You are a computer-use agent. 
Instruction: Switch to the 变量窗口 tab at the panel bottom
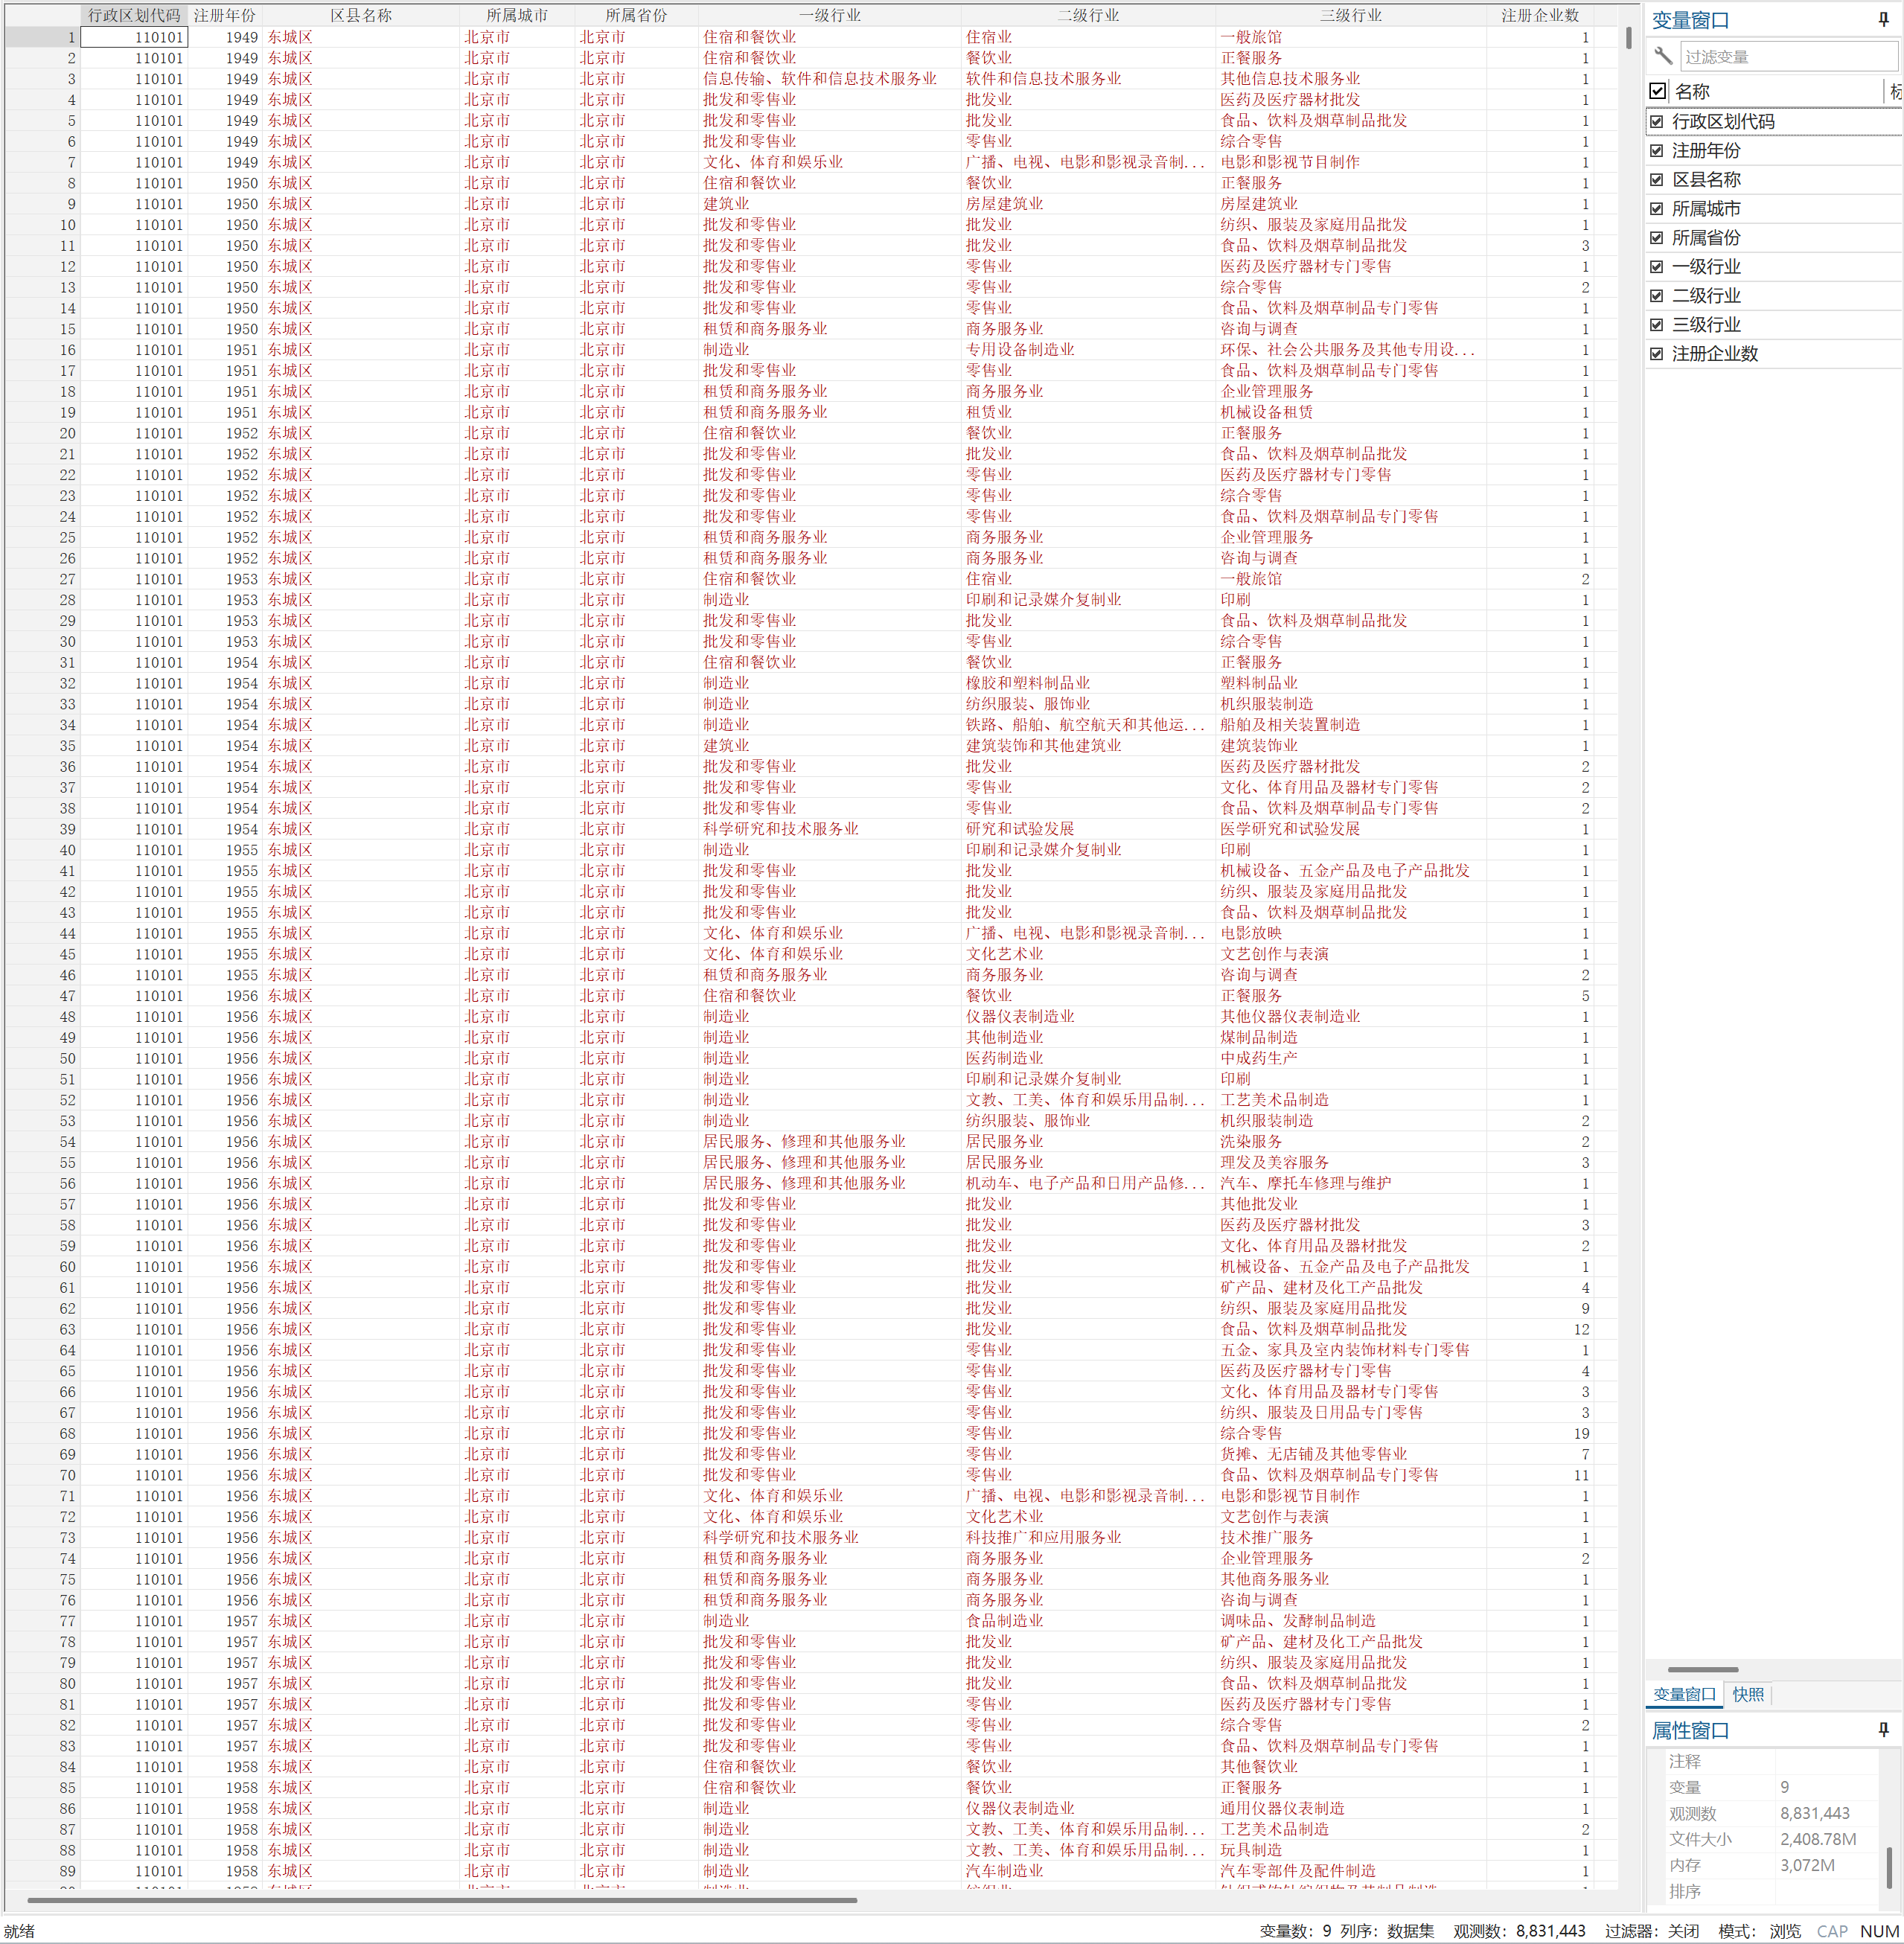1684,1694
